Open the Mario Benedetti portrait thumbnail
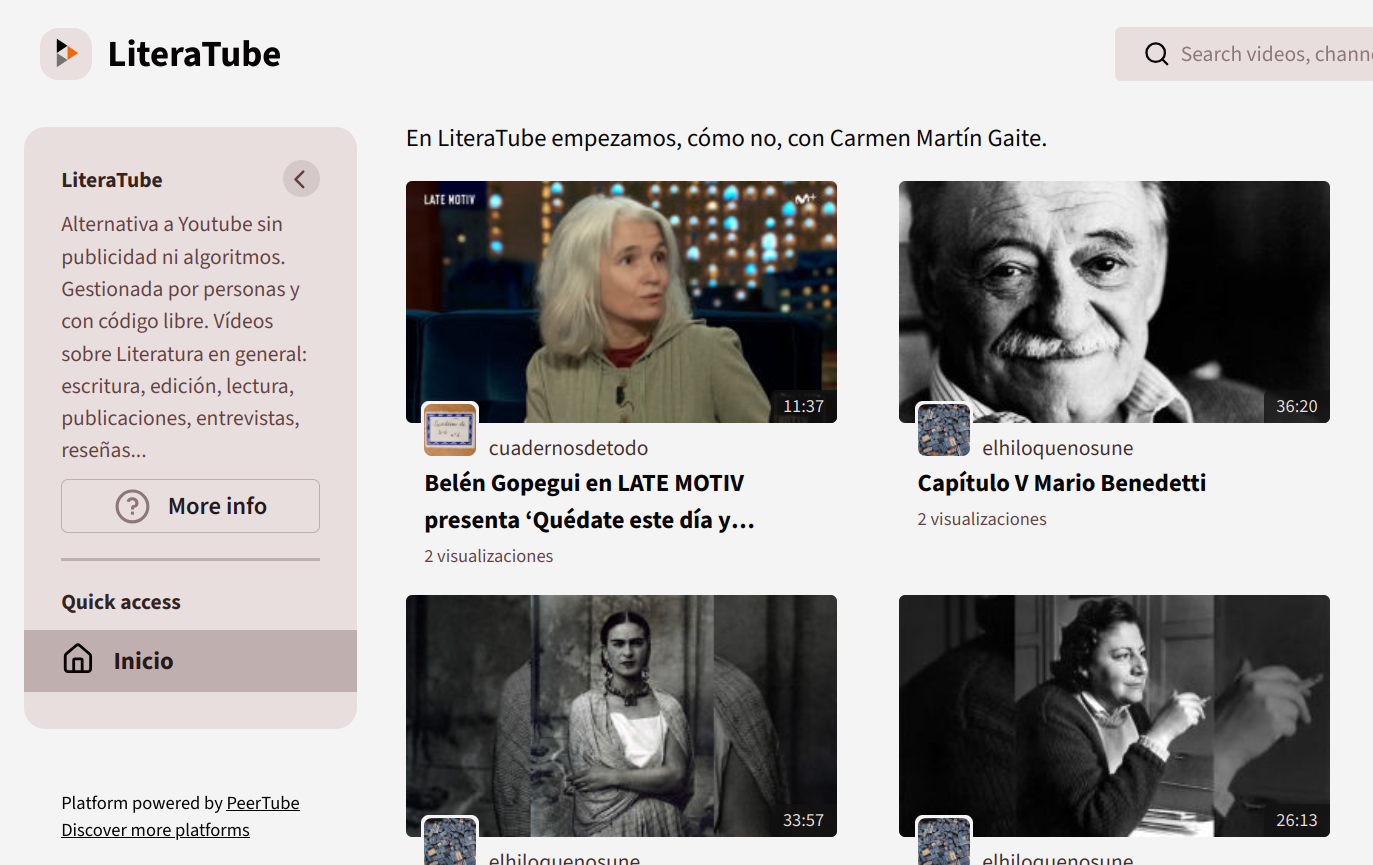 (x=1114, y=302)
